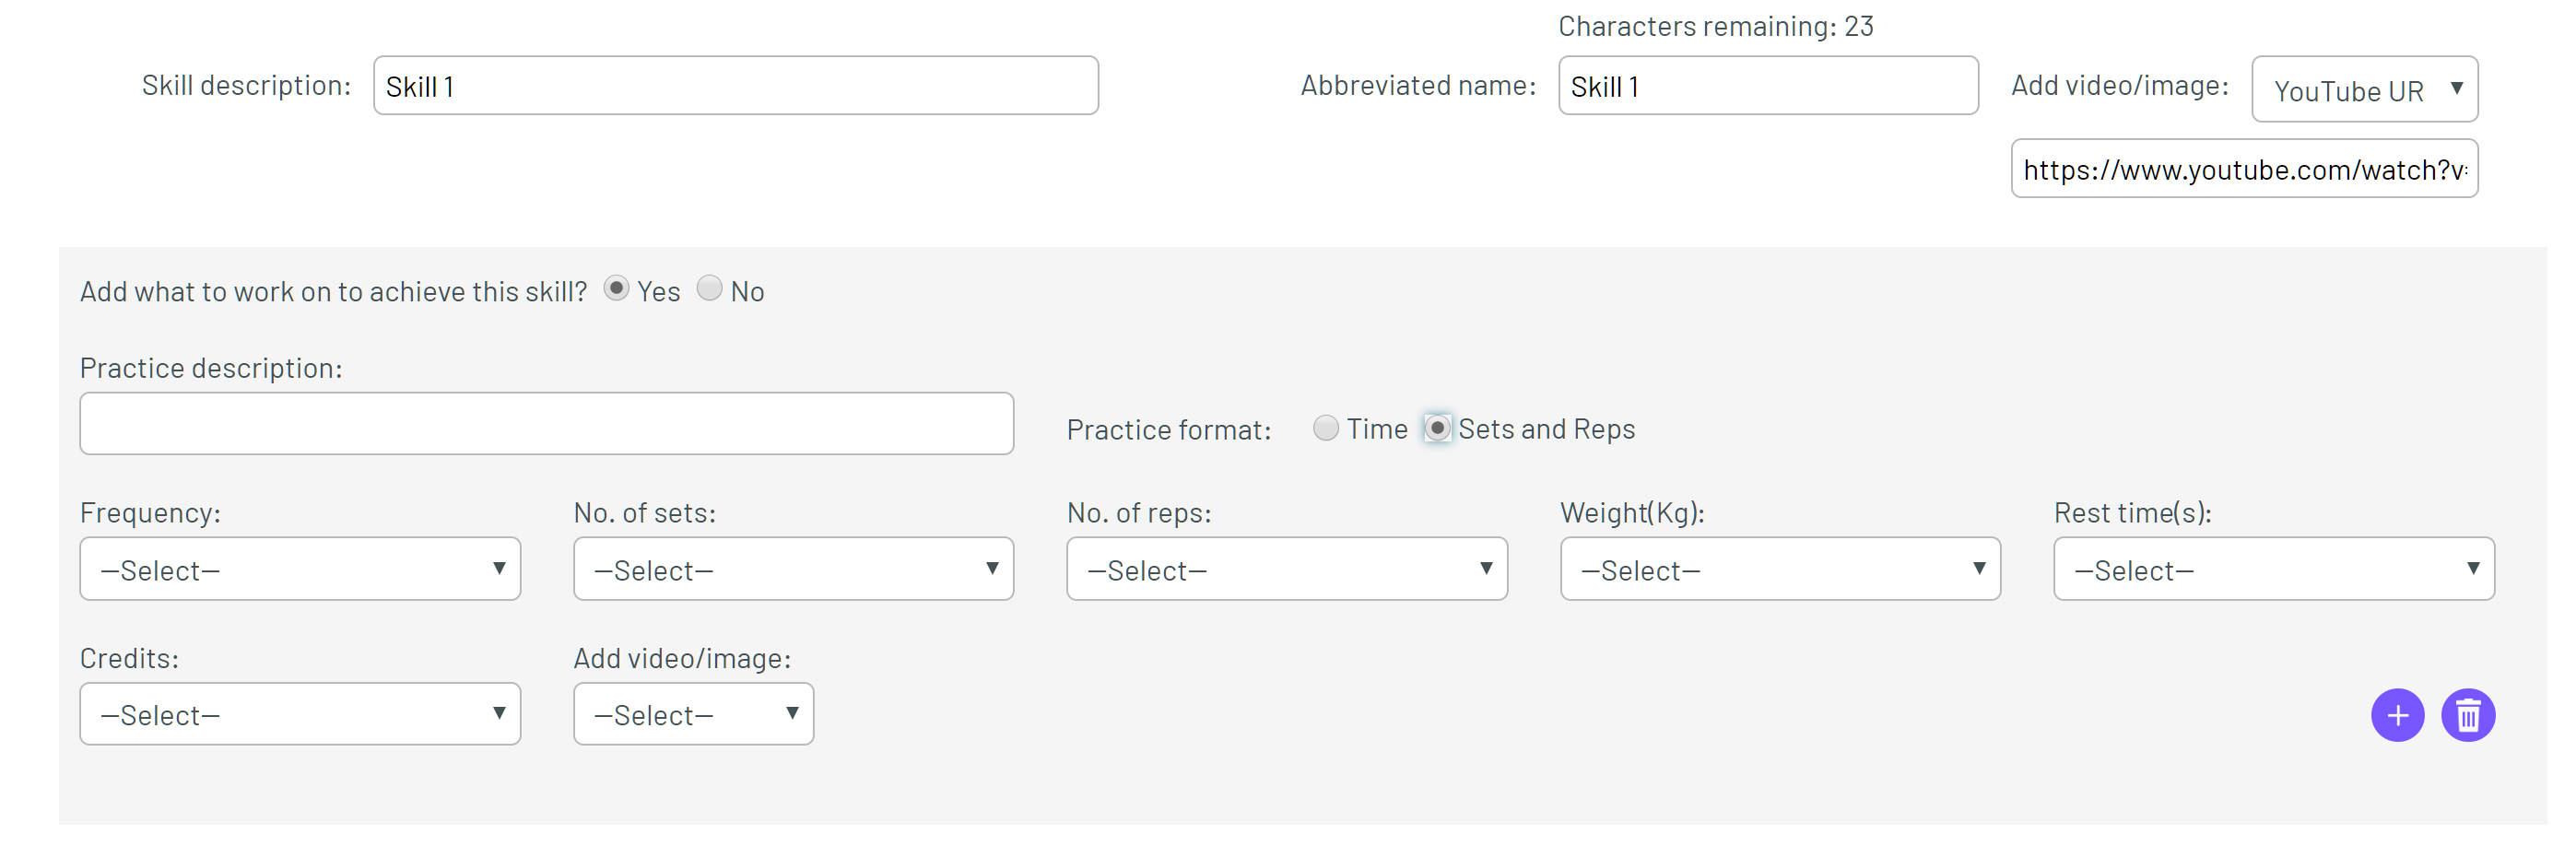Screen dimensions: 2576x846
Task: Click the Practice description input field
Action: point(546,424)
